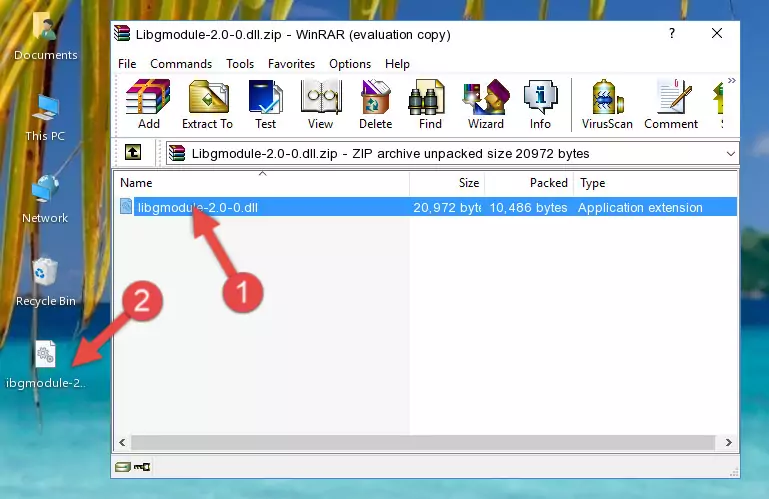Click the libgmodule-2.0-0.dll file icon in list

click(126, 207)
